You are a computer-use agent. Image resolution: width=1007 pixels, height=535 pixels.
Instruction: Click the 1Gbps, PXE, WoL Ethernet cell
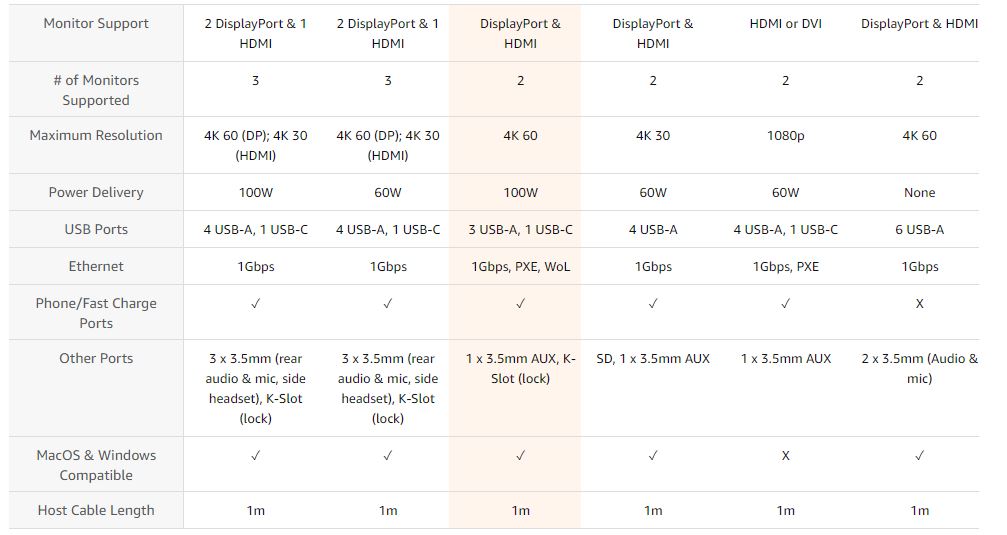(x=520, y=266)
